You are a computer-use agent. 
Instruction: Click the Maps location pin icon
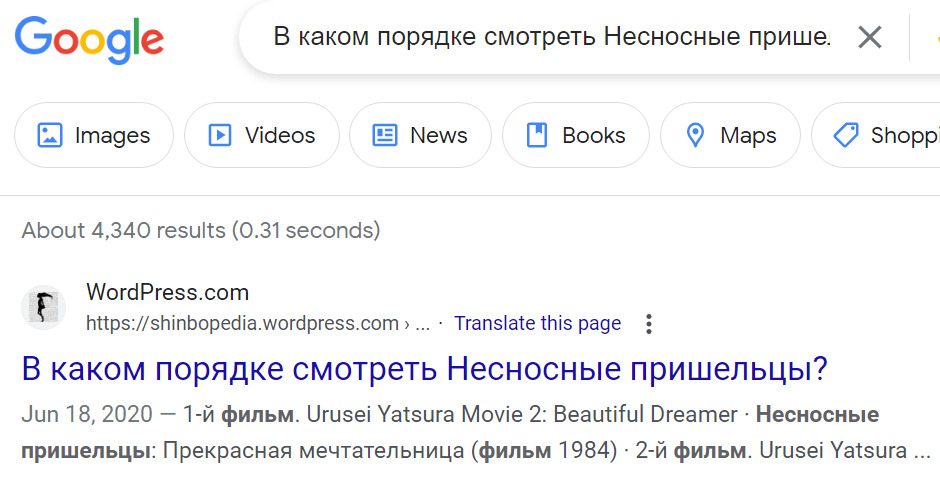(x=696, y=135)
